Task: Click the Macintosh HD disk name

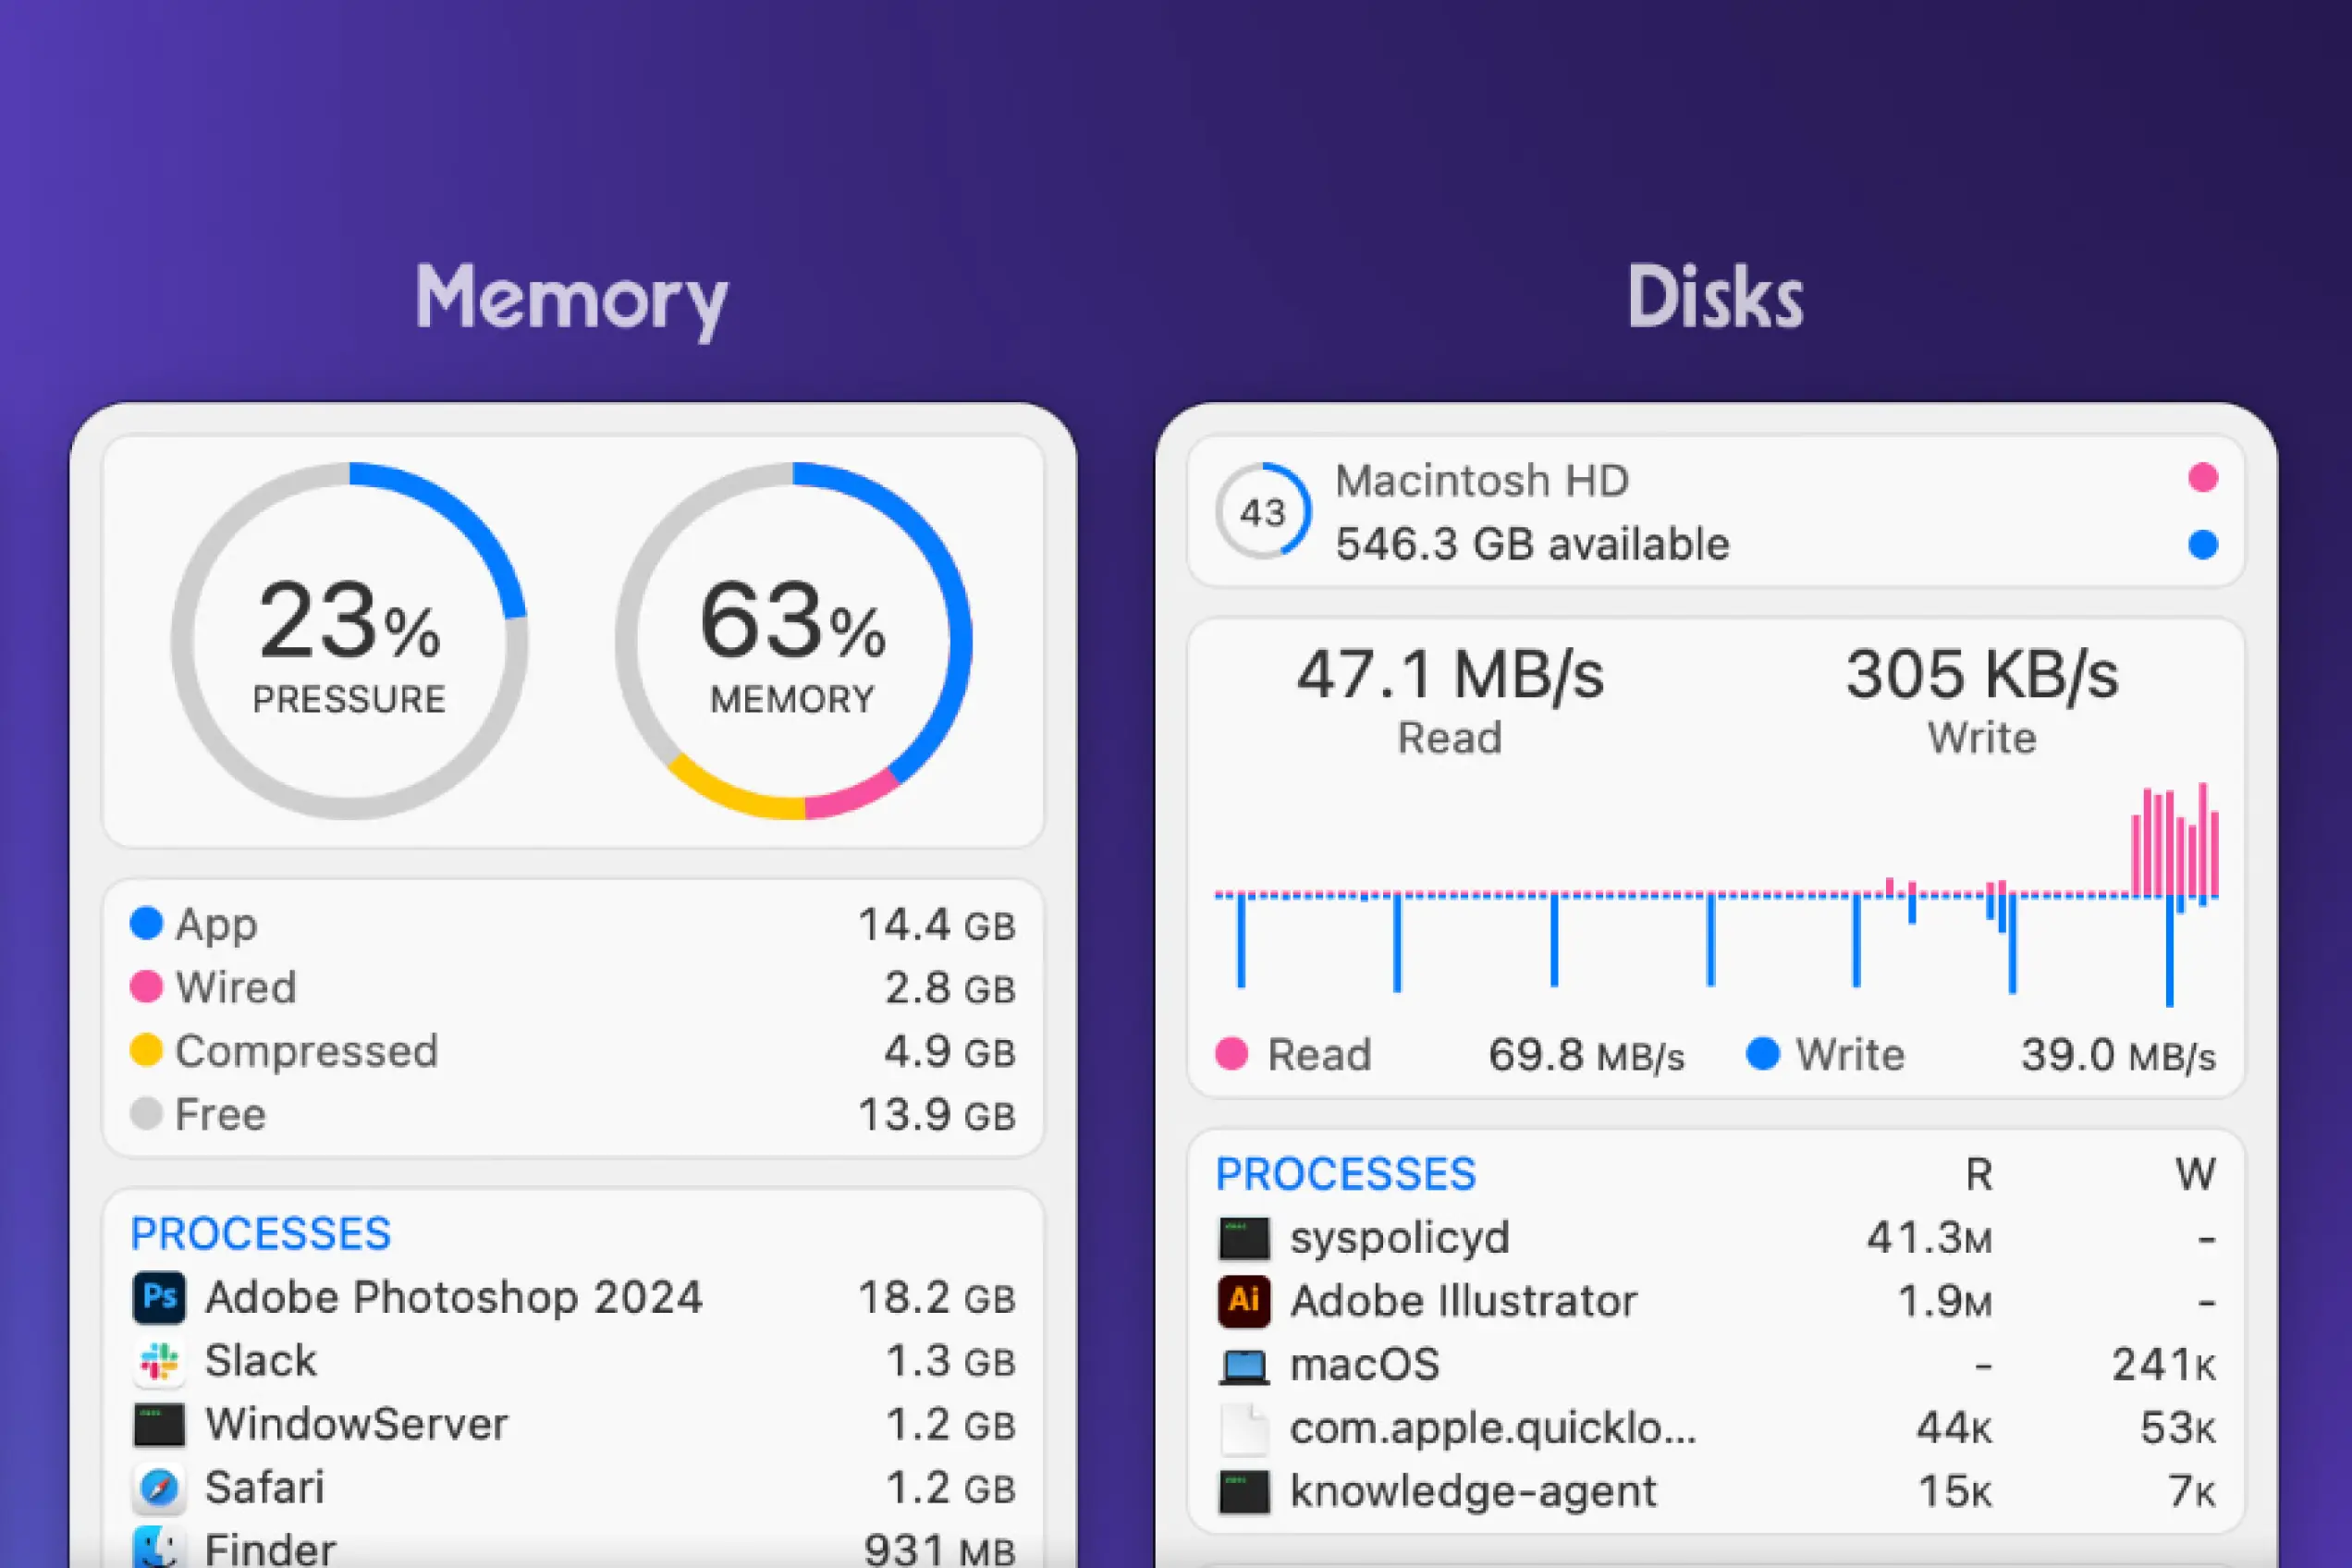Action: [x=1482, y=481]
